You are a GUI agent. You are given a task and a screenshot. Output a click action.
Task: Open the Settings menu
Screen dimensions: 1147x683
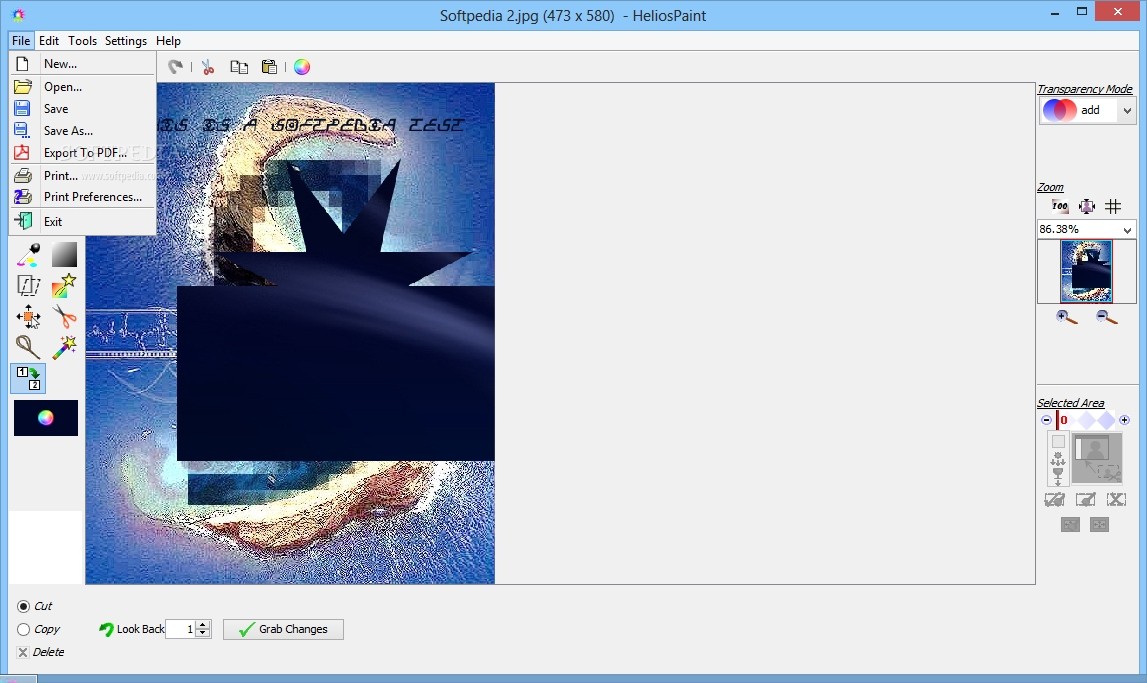126,41
